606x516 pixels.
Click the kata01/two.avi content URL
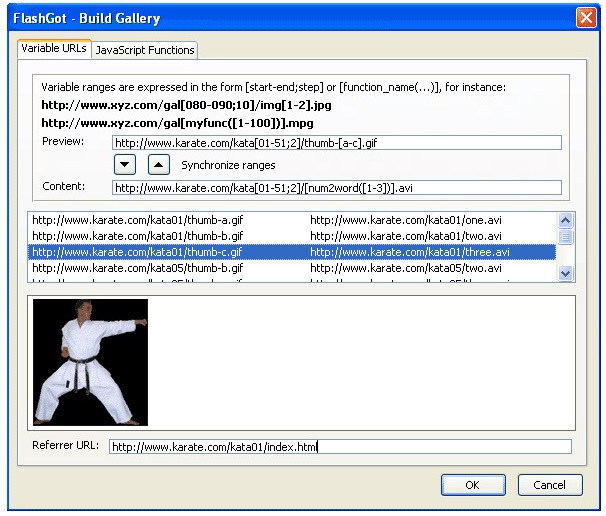point(406,236)
